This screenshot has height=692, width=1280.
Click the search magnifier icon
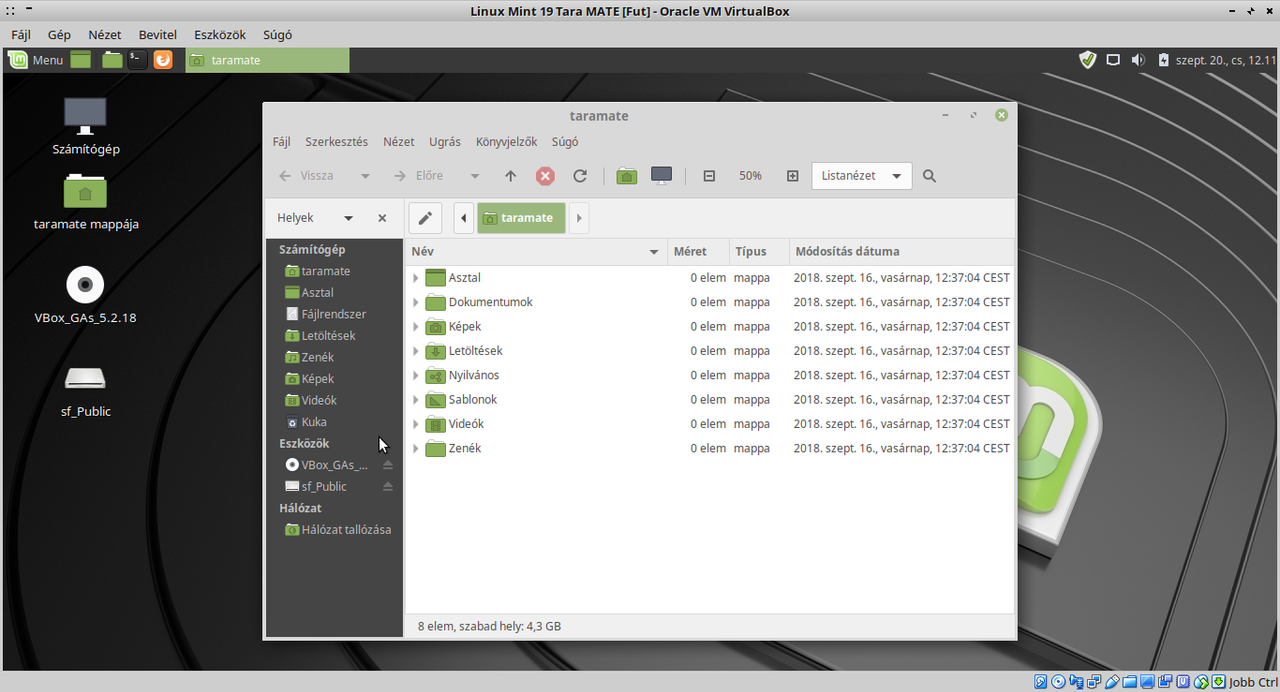[x=929, y=176]
